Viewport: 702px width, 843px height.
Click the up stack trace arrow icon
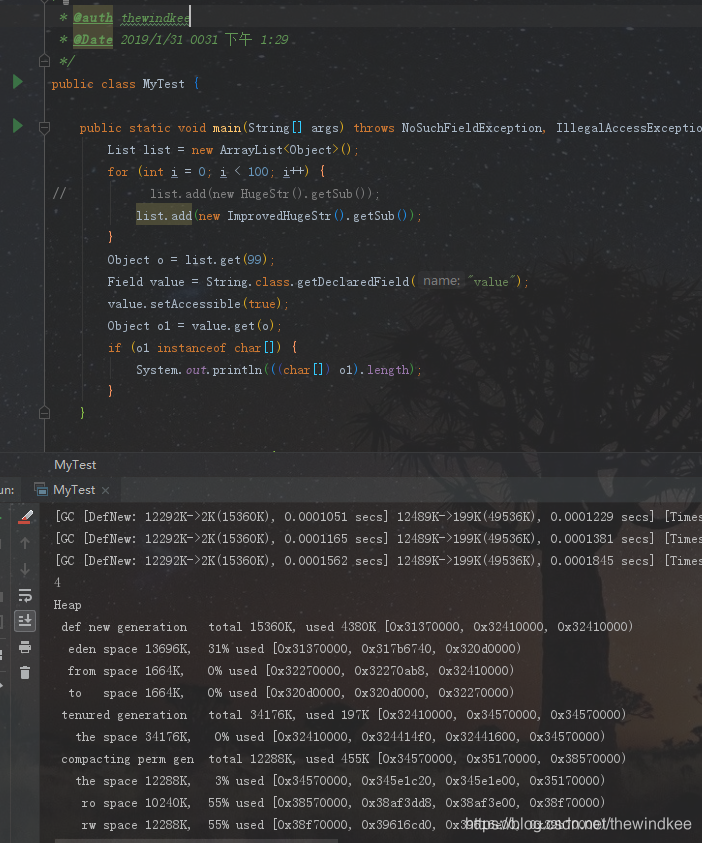(x=25, y=543)
